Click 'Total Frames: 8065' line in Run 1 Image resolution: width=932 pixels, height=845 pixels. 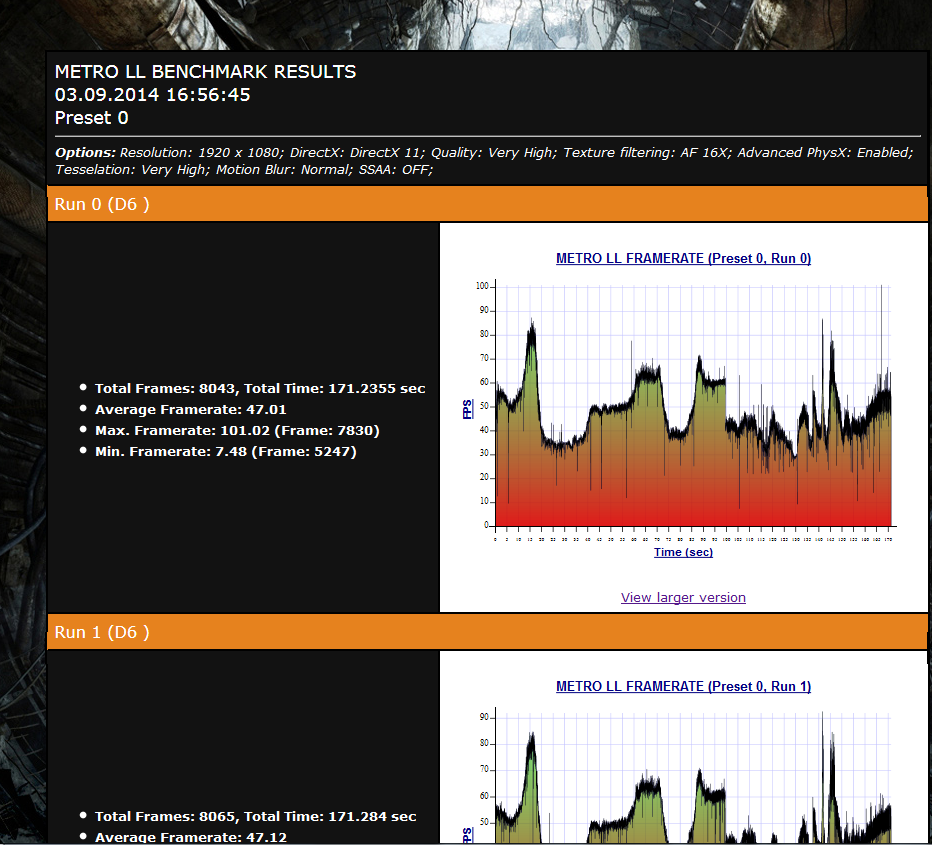click(x=256, y=816)
